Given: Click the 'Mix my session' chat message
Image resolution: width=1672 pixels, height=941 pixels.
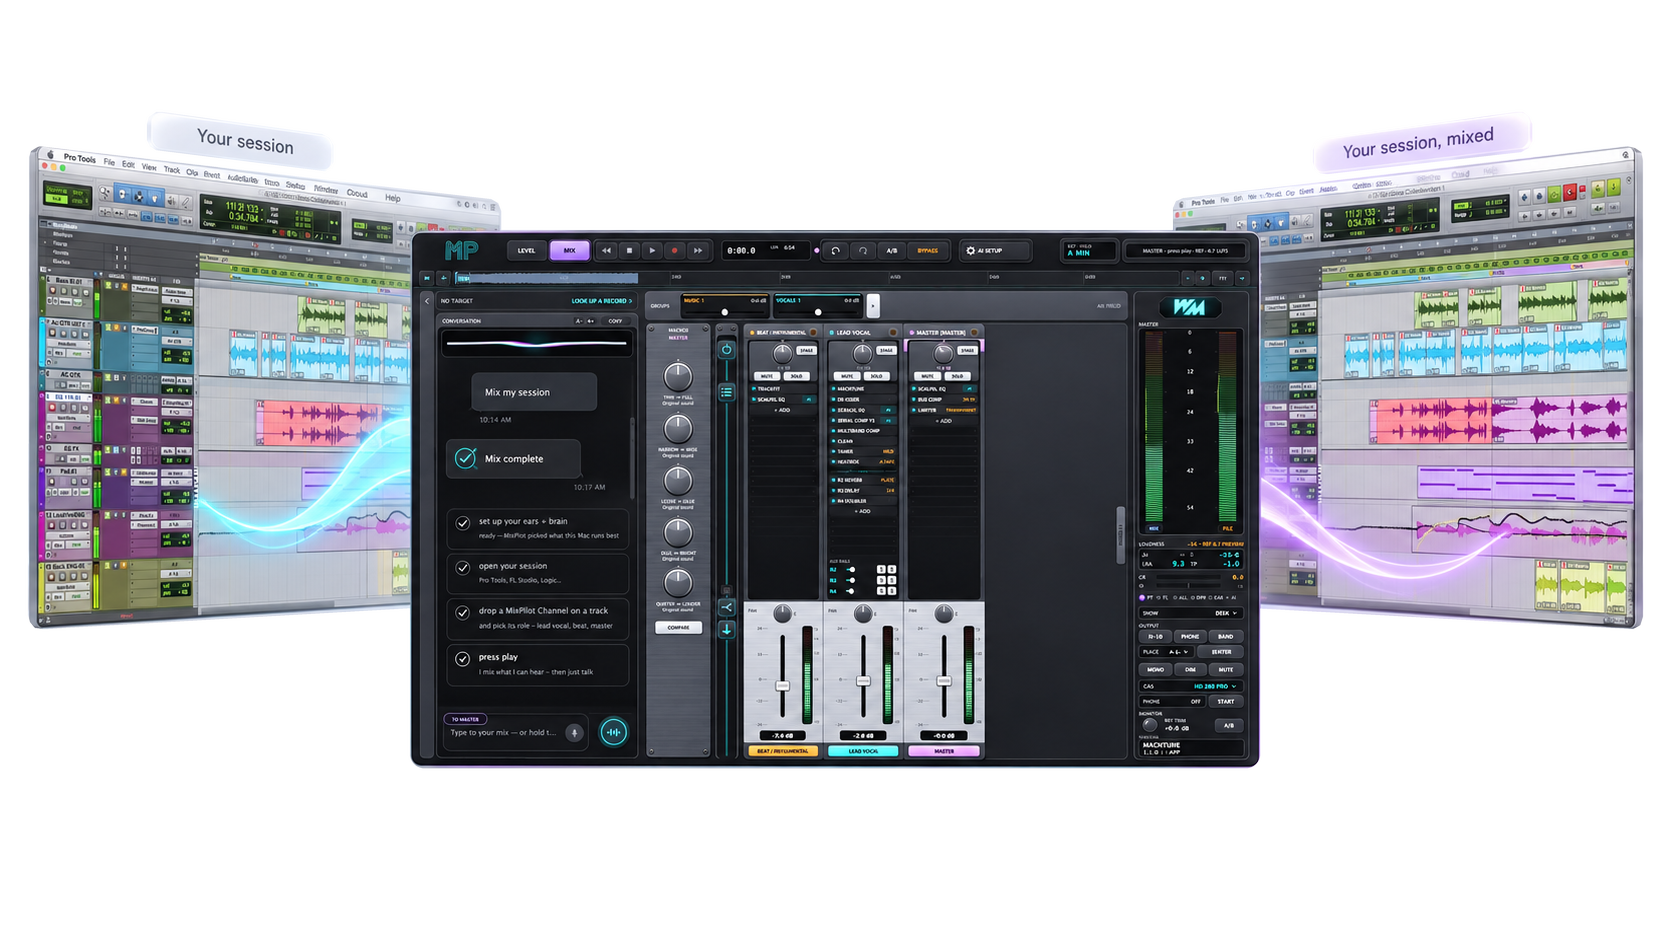Looking at the screenshot, I should [534, 392].
